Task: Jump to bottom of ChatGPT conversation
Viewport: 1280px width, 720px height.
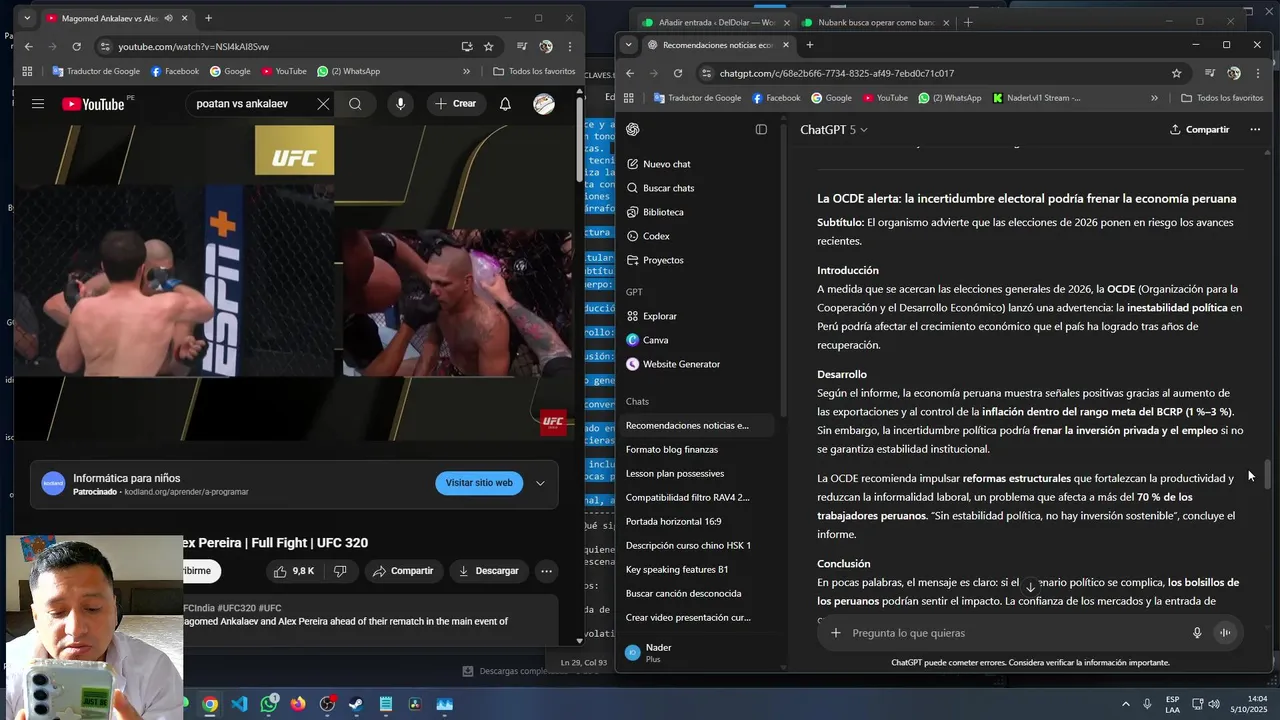Action: tap(1030, 587)
